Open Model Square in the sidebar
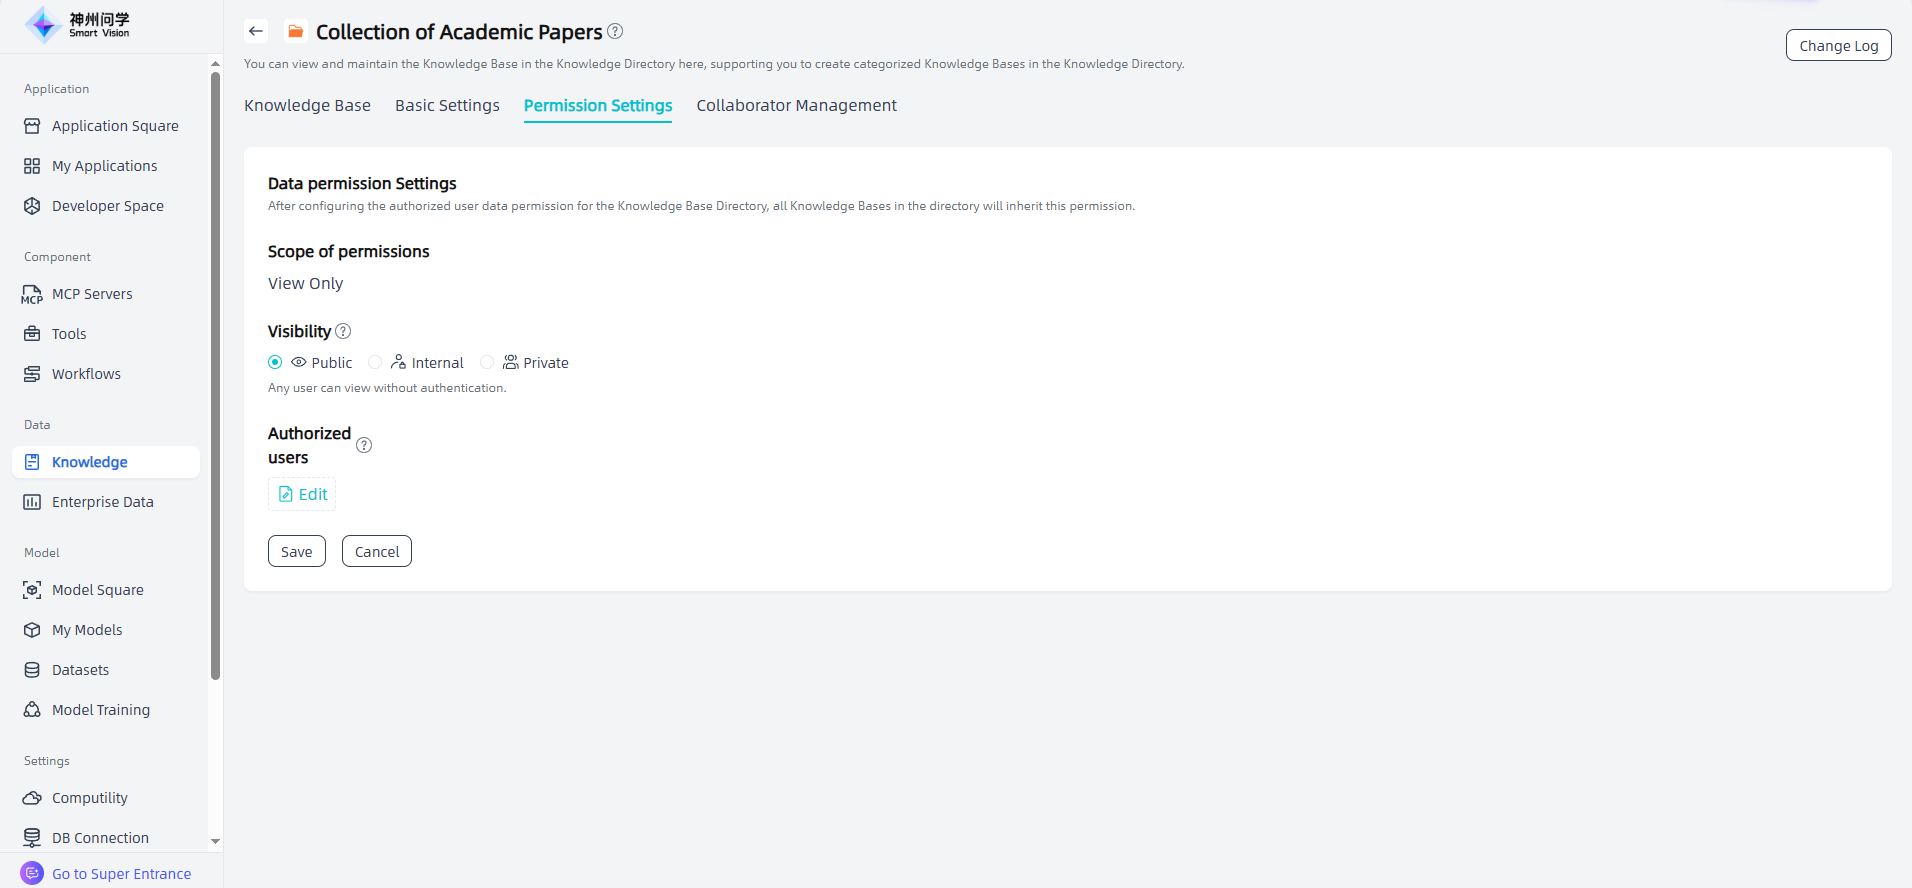The image size is (1912, 888). [97, 590]
